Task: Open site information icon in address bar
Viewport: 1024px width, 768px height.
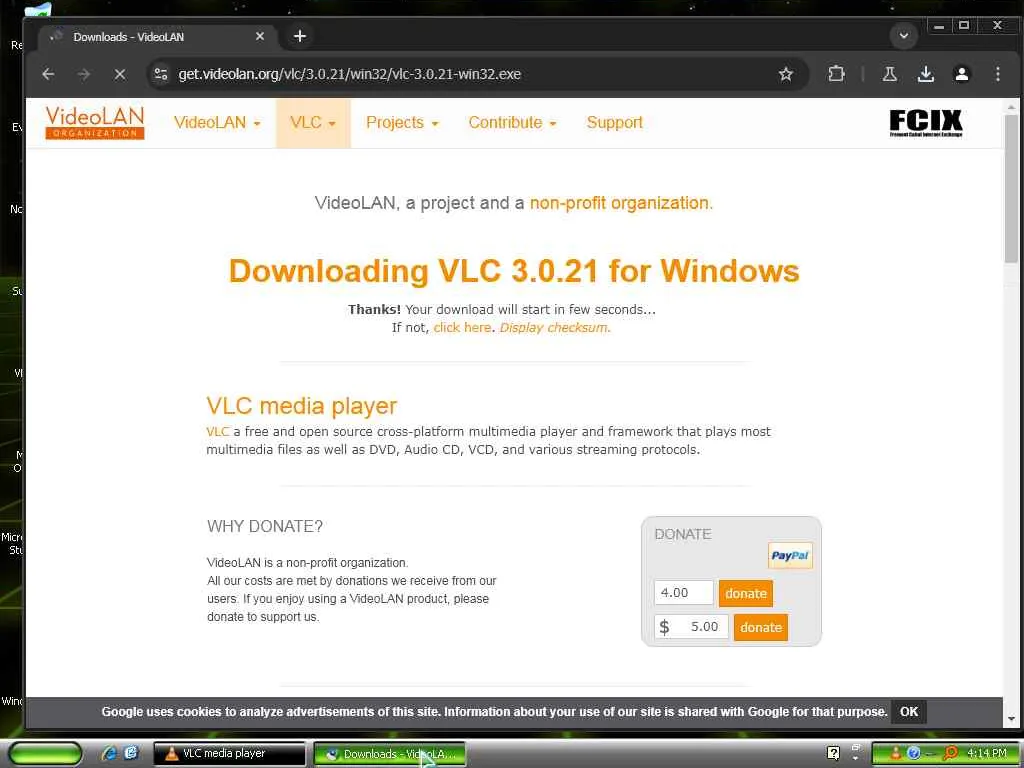Action: pyautogui.click(x=161, y=74)
